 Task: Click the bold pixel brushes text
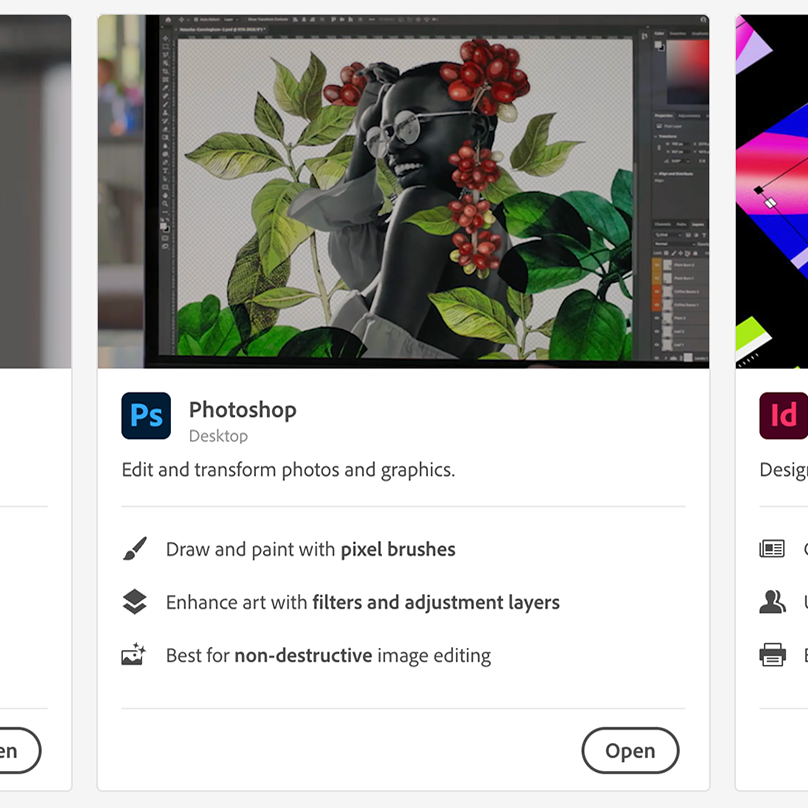tap(398, 549)
